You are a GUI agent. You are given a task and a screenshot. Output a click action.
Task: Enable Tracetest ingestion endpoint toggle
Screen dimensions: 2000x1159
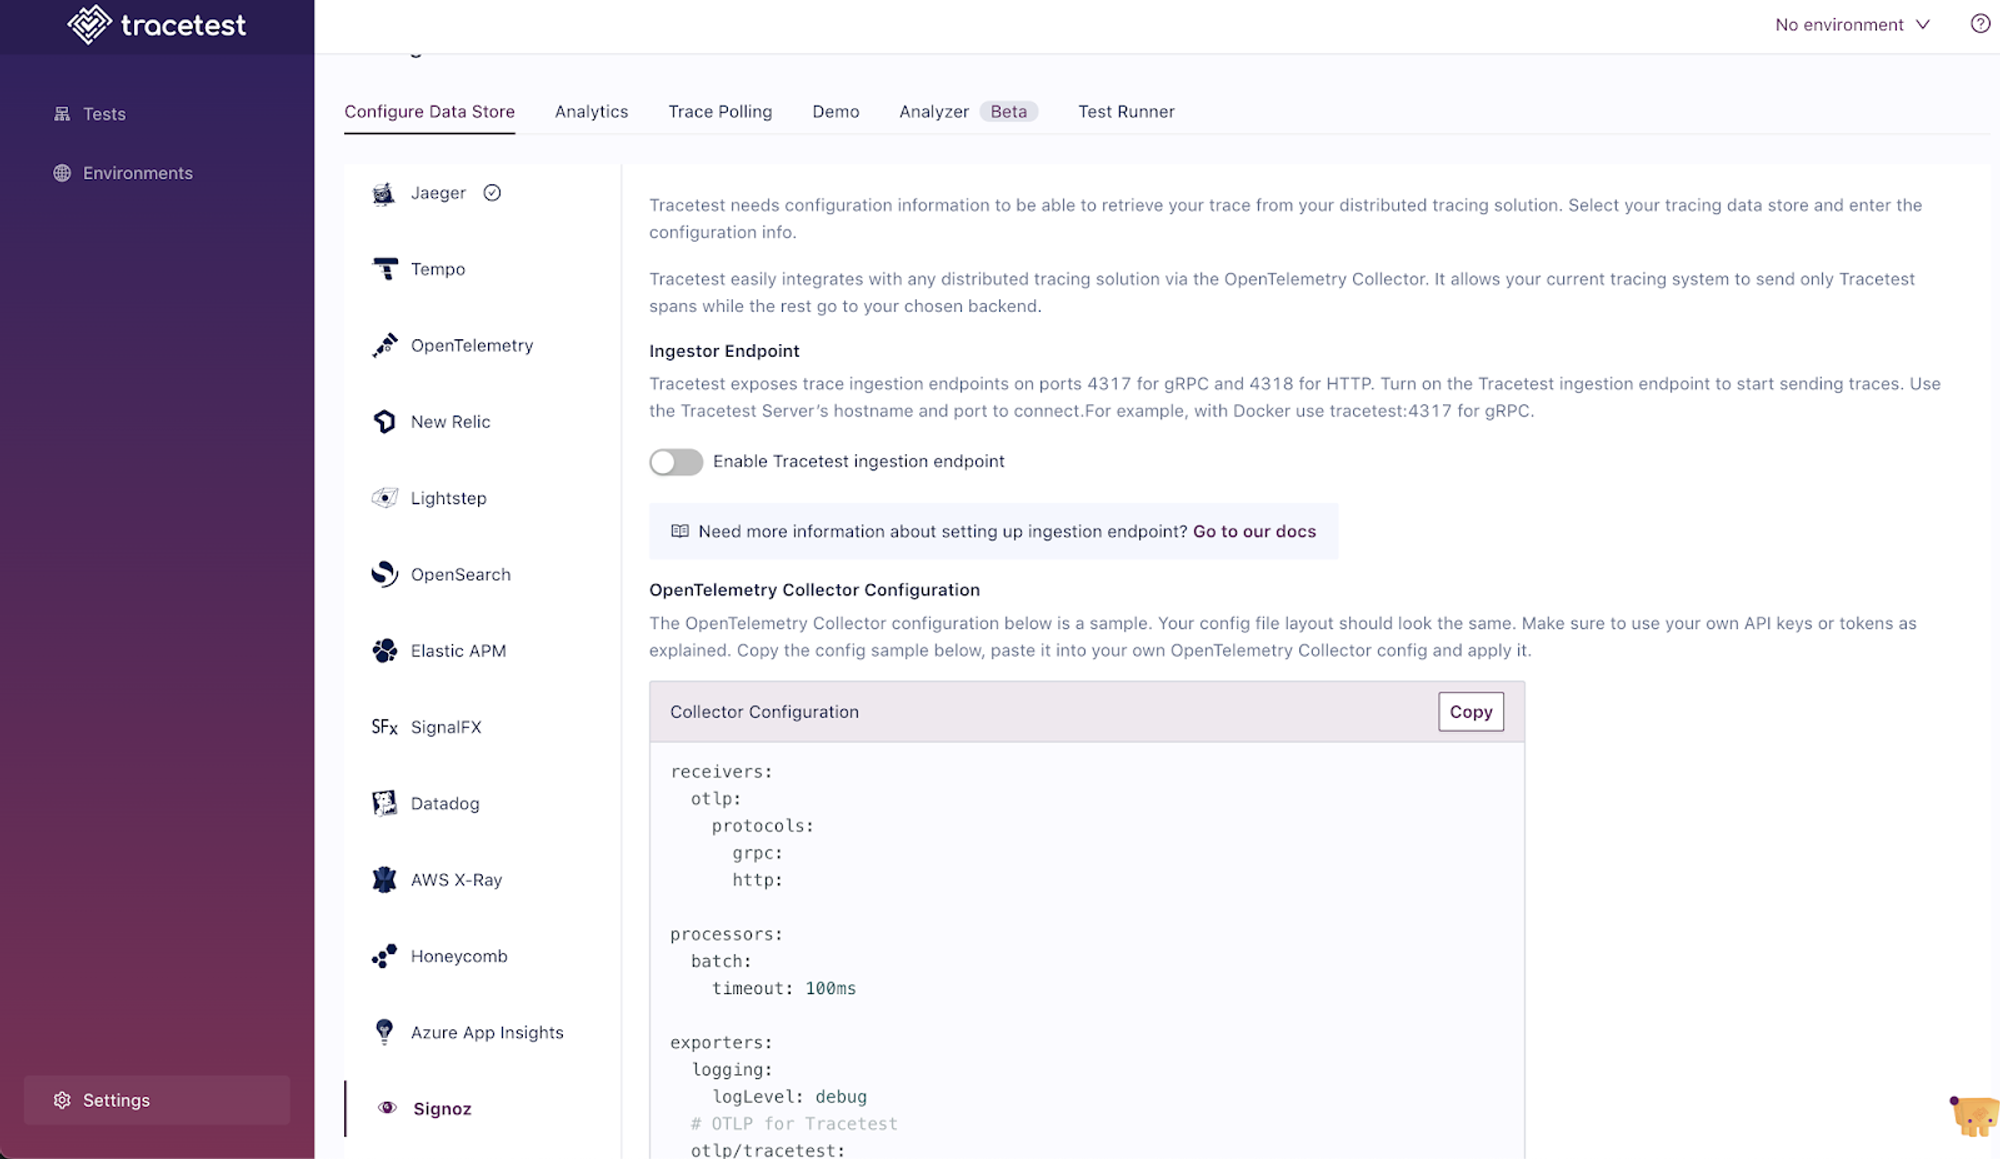tap(676, 462)
